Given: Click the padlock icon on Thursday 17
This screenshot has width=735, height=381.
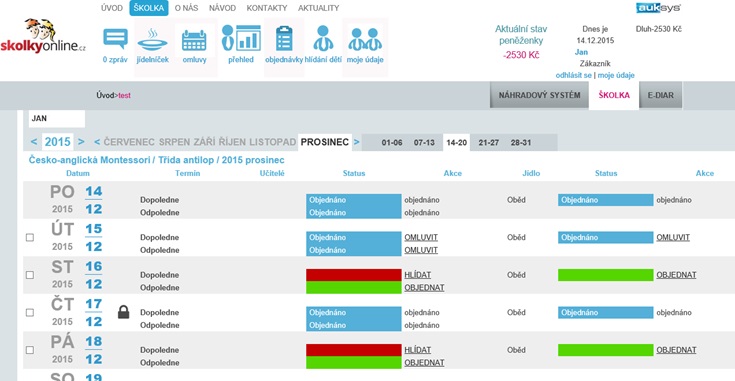Looking at the screenshot, I should click(123, 312).
